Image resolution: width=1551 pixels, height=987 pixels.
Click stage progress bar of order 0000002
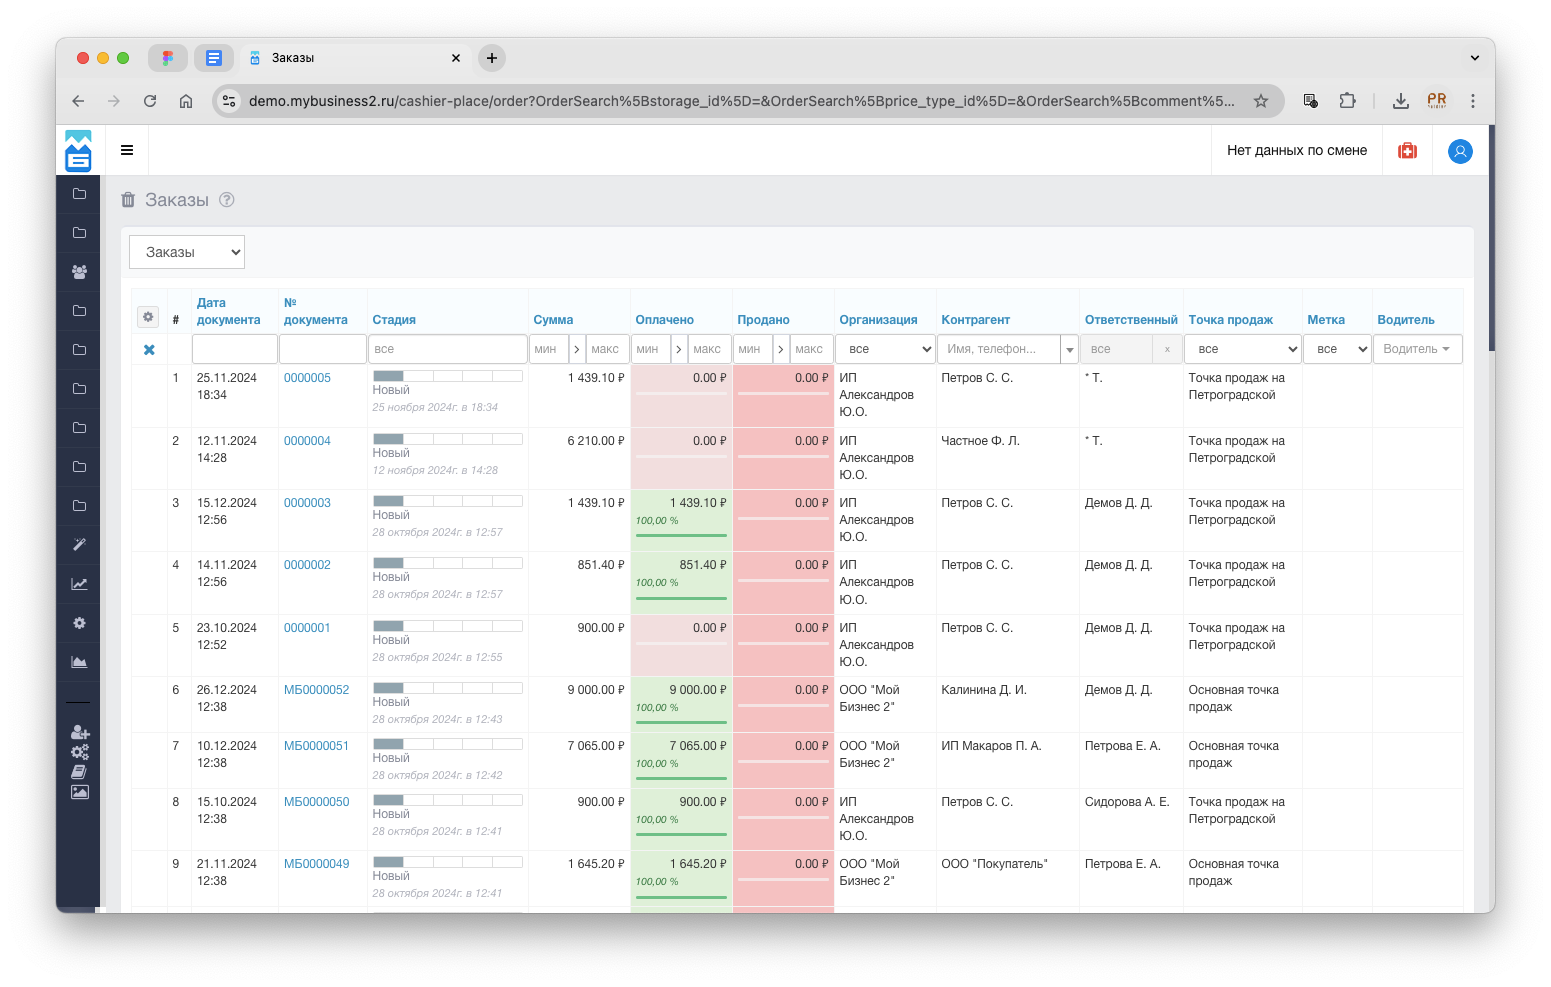[x=447, y=563]
